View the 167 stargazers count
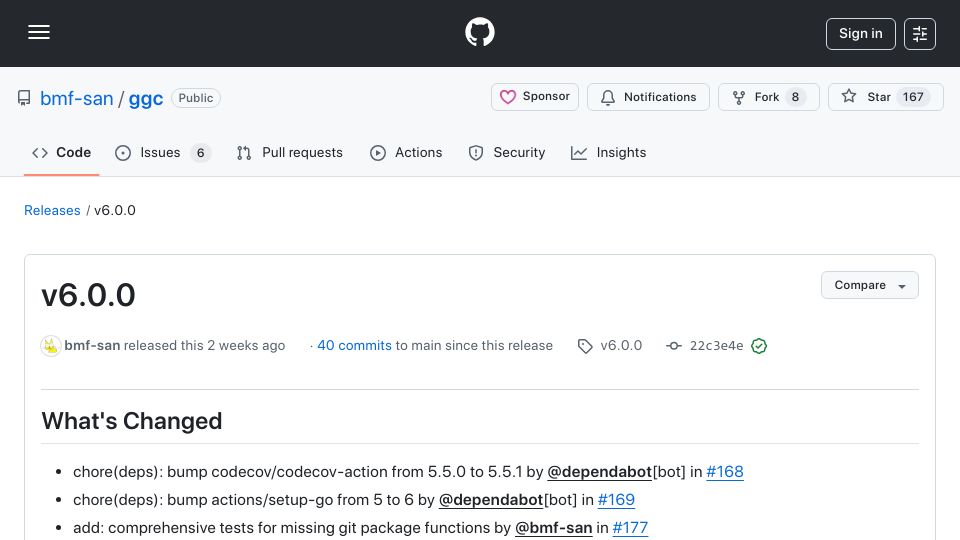The width and height of the screenshot is (960, 540). pos(913,97)
